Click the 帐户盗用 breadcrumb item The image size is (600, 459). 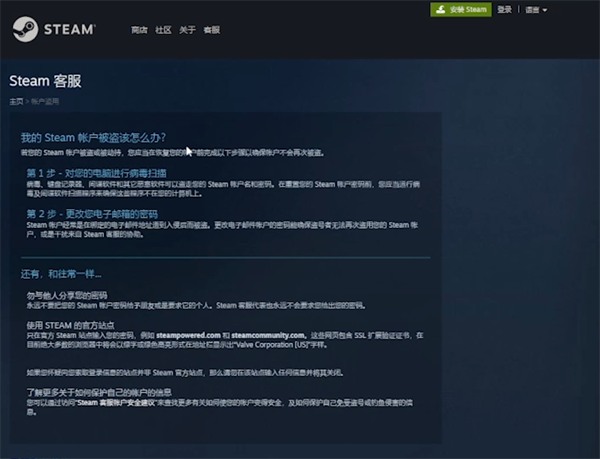44,101
